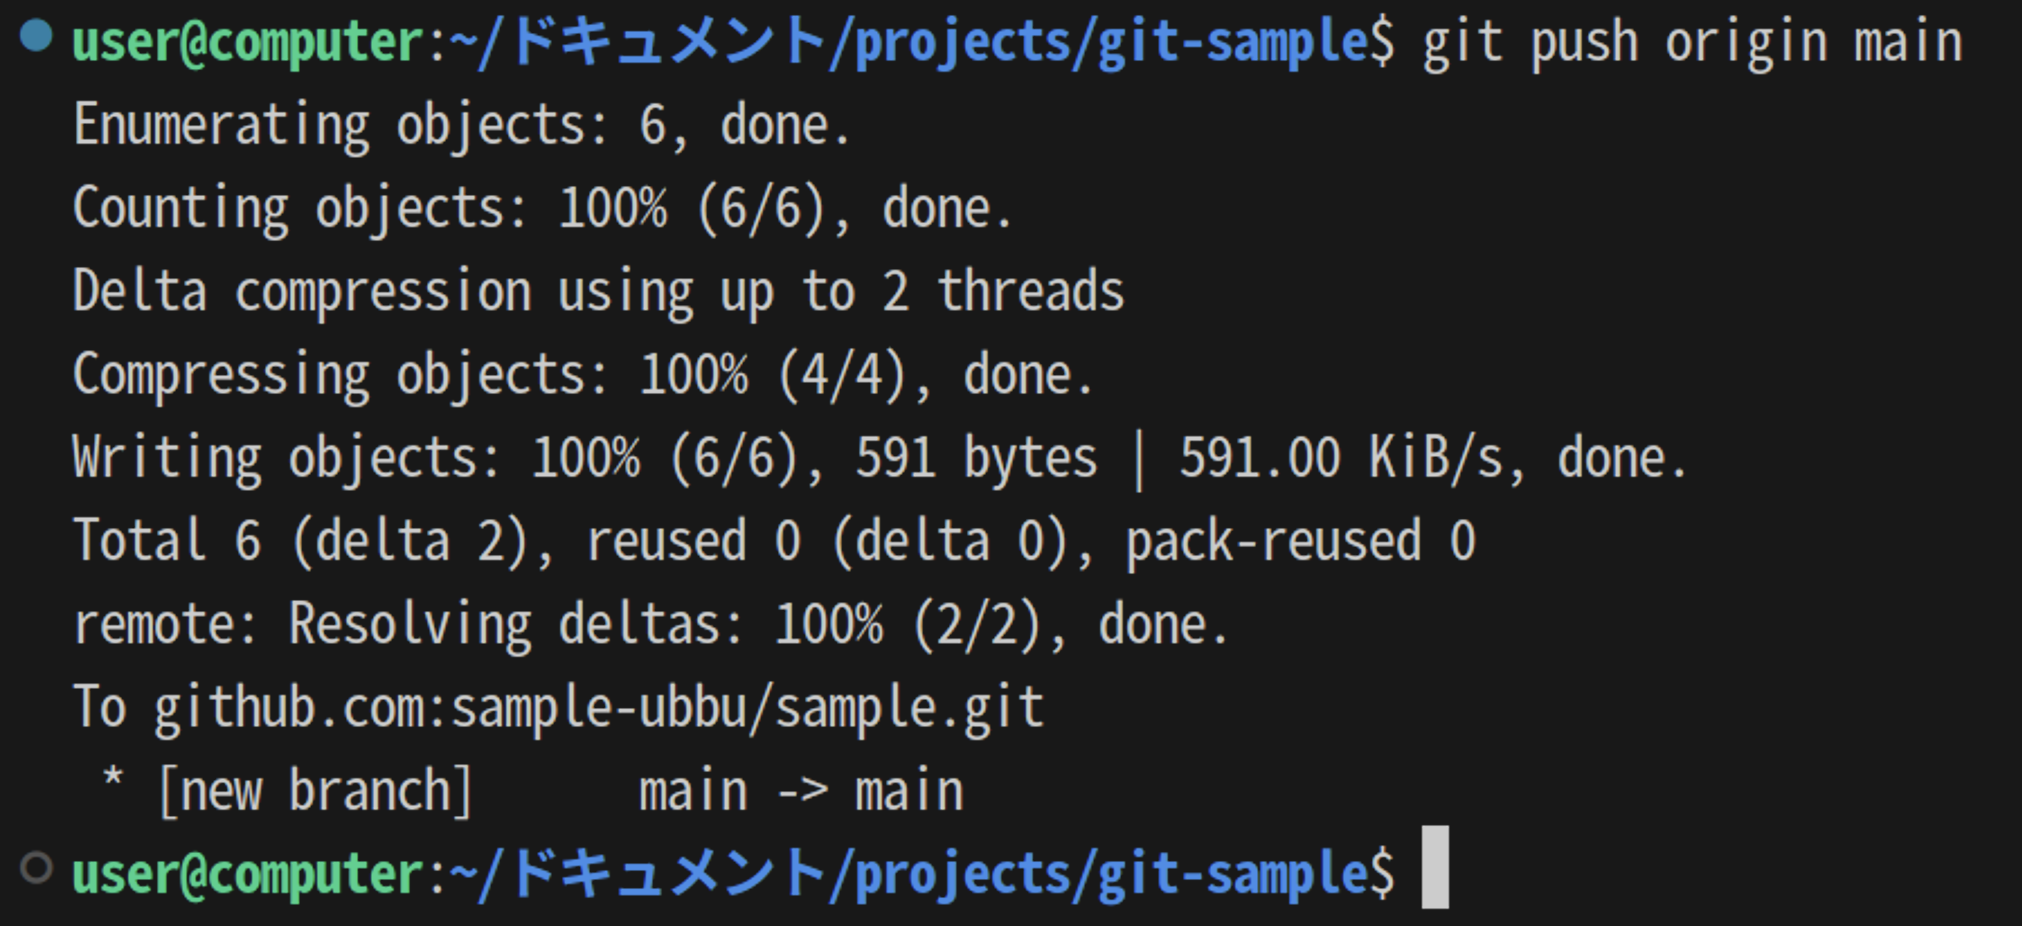
Task: Click the 'Total 6 (delta 2)' text
Action: tap(300, 541)
